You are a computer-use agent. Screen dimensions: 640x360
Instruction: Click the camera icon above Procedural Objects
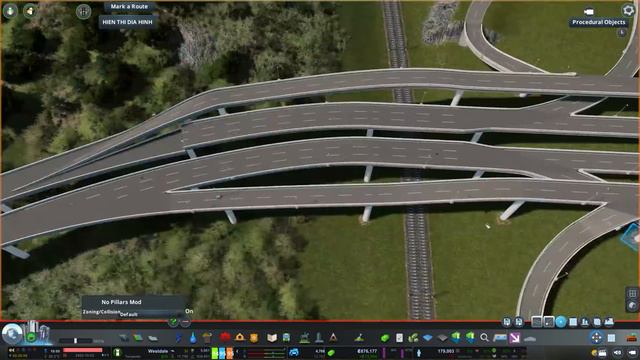coord(589,11)
